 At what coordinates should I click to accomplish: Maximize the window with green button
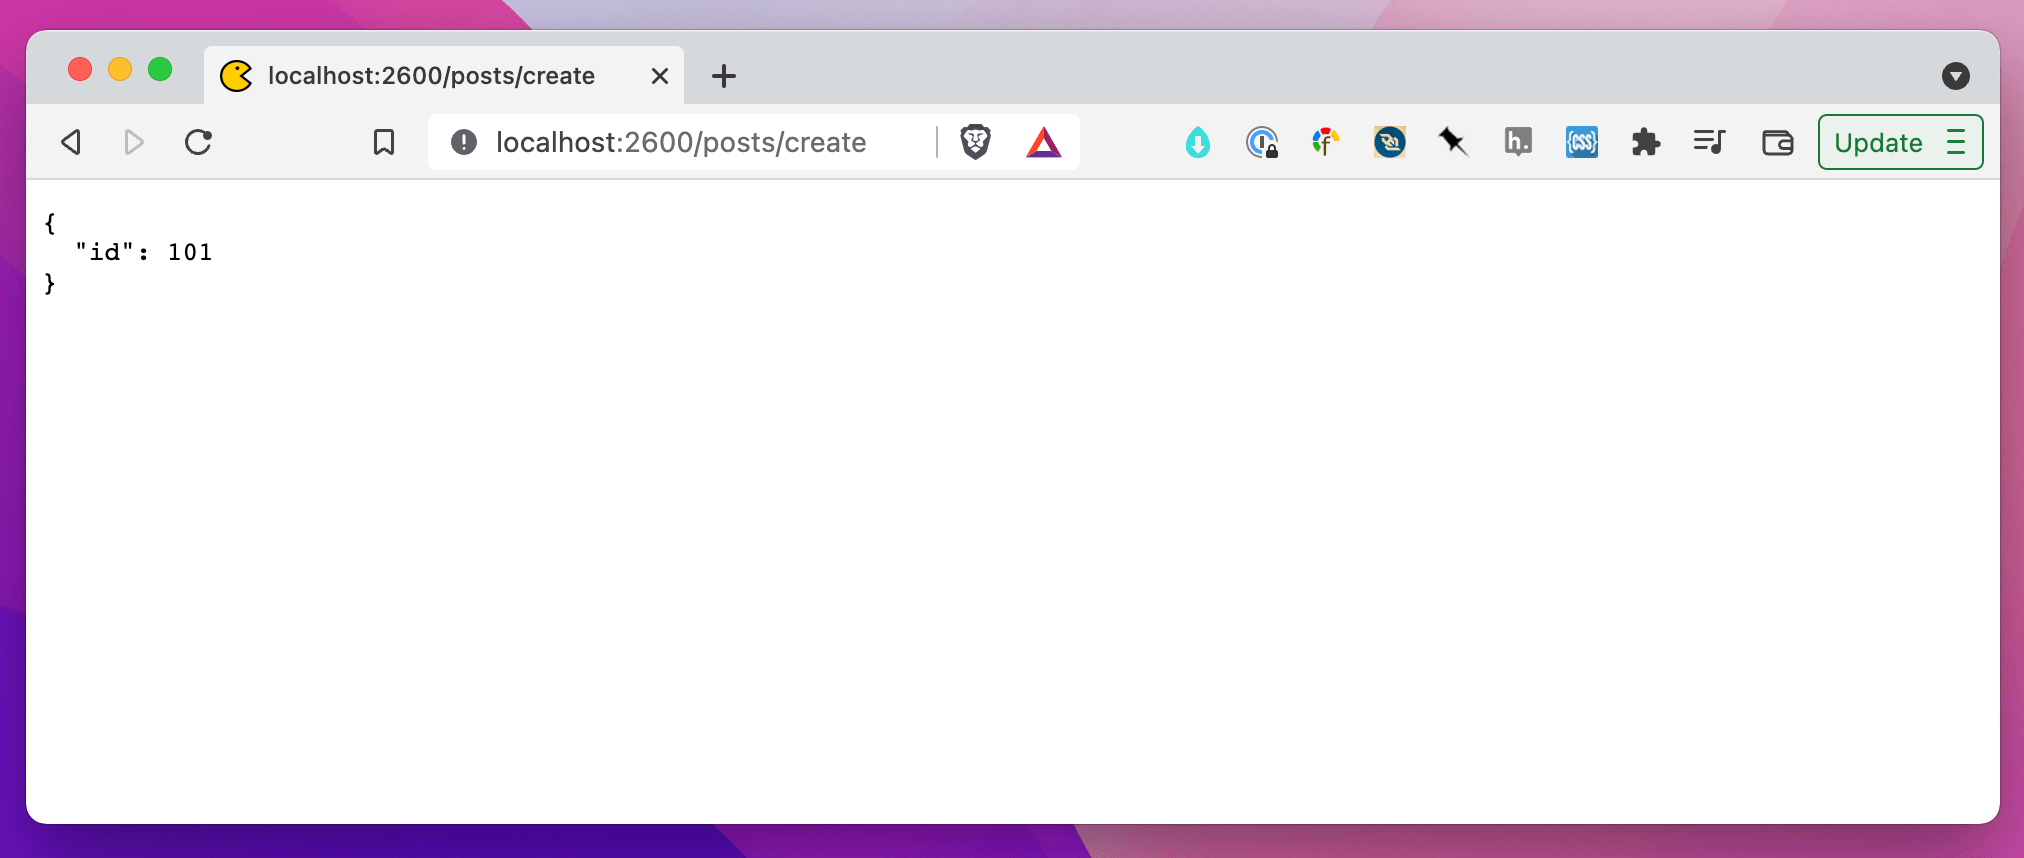tap(160, 69)
